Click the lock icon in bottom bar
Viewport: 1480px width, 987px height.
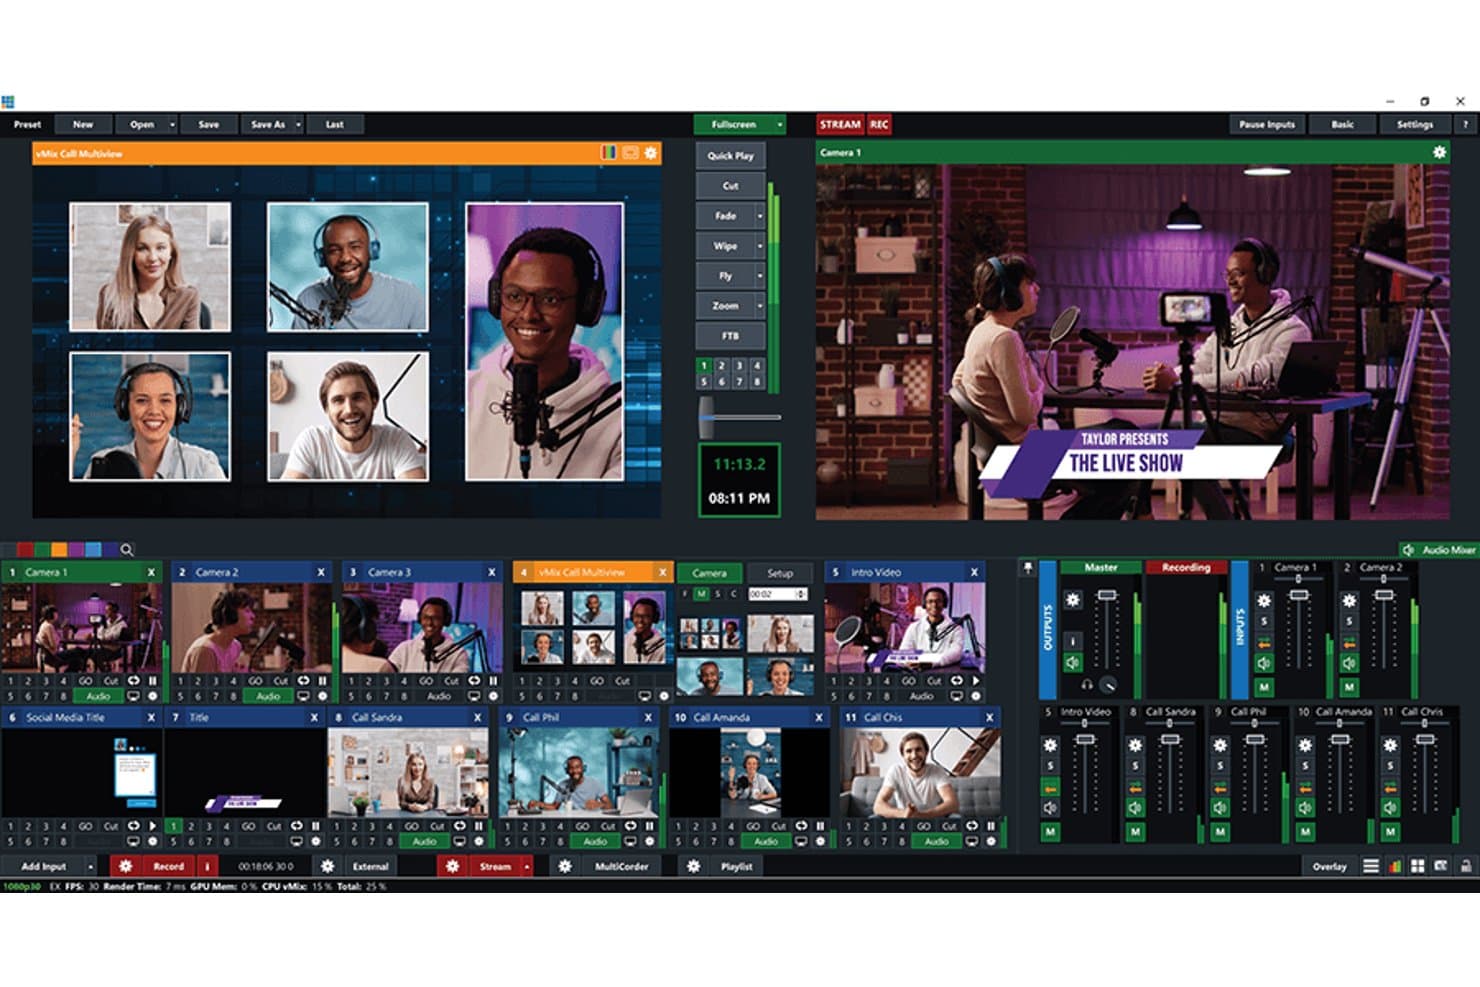tap(1465, 866)
